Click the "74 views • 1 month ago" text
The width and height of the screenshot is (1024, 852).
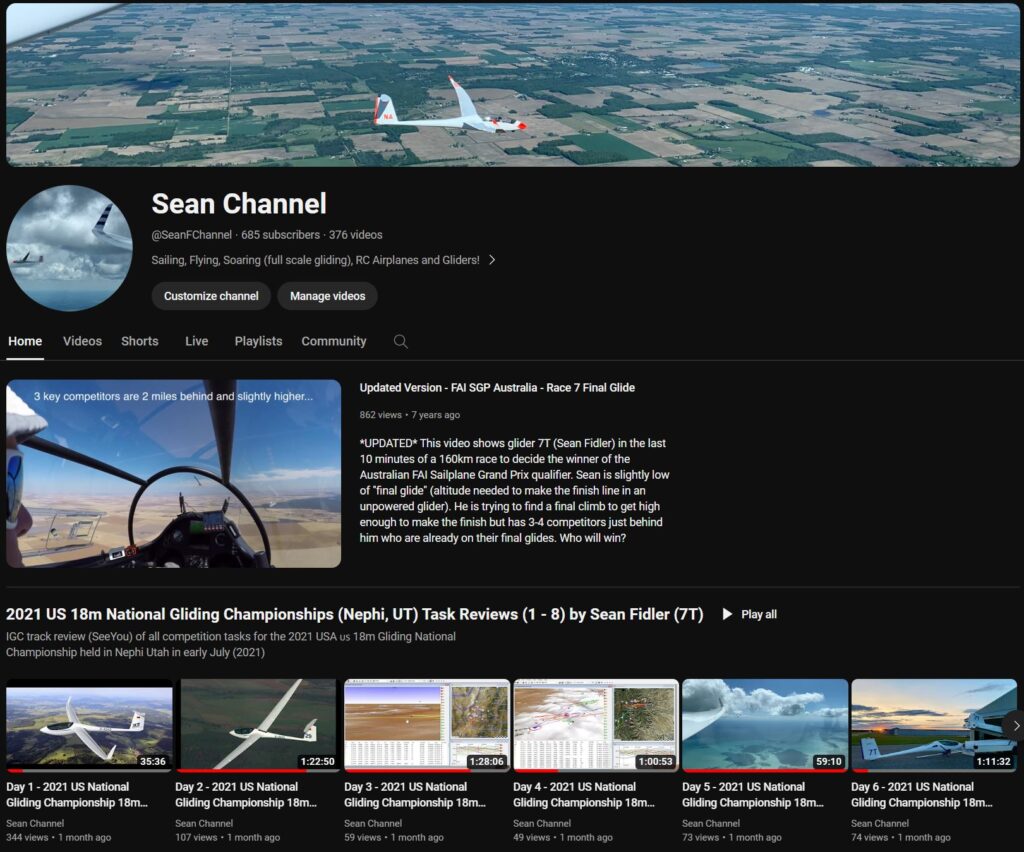(x=901, y=838)
